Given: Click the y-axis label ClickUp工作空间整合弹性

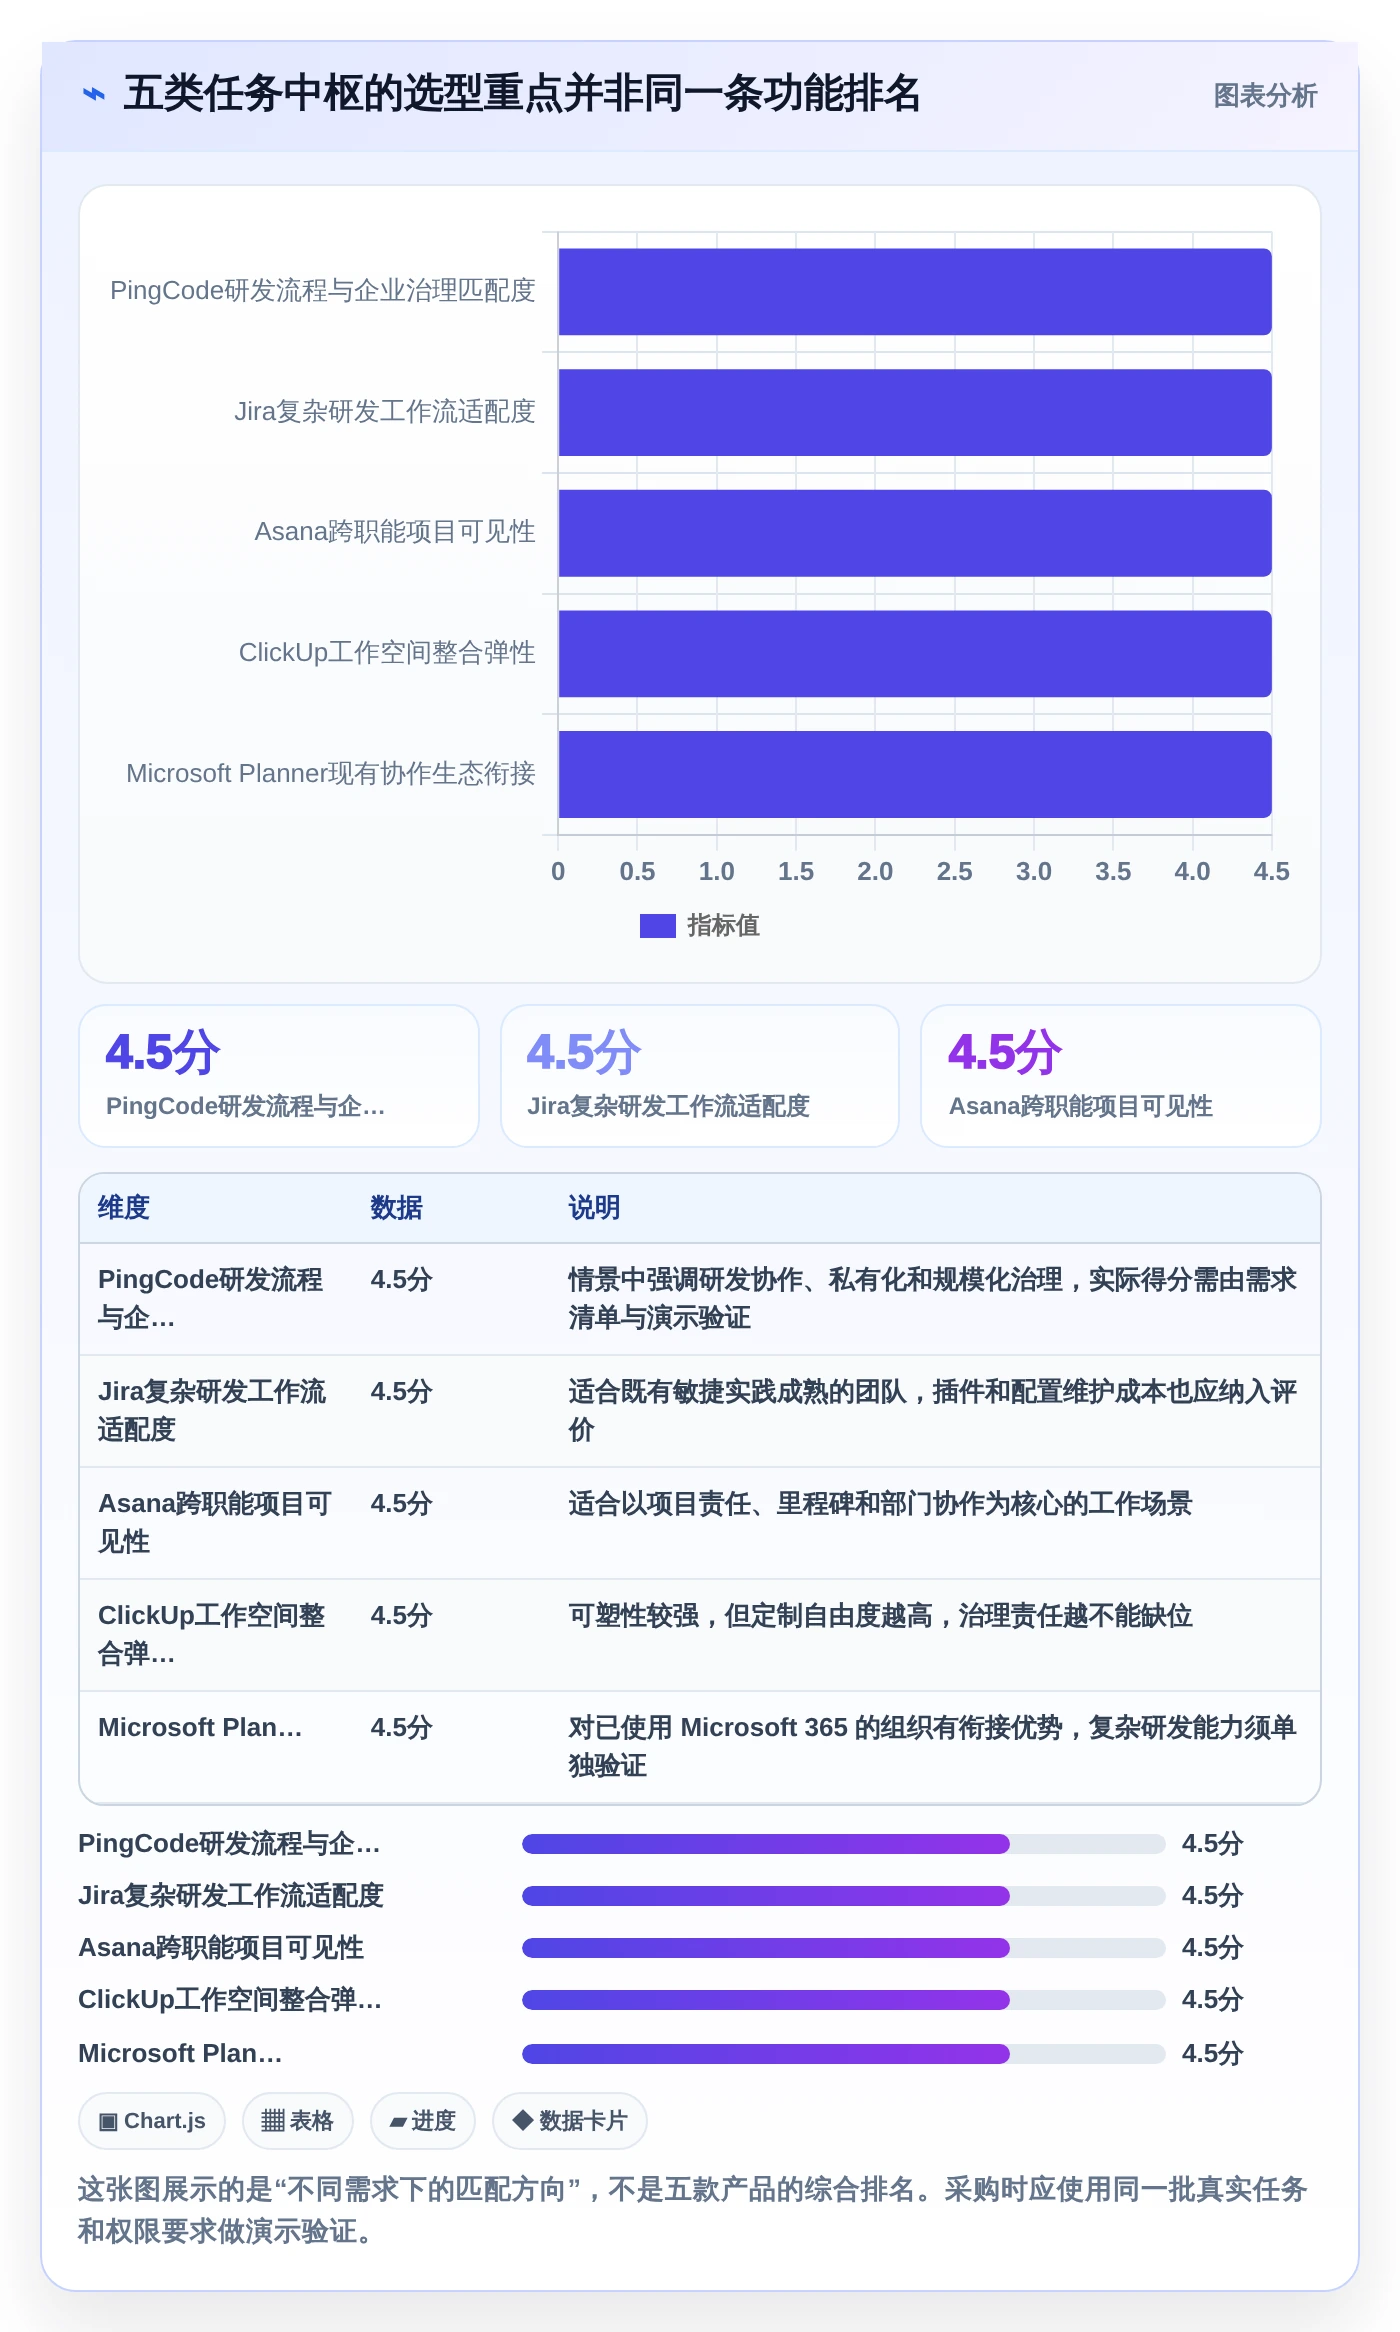Looking at the screenshot, I should [x=387, y=653].
